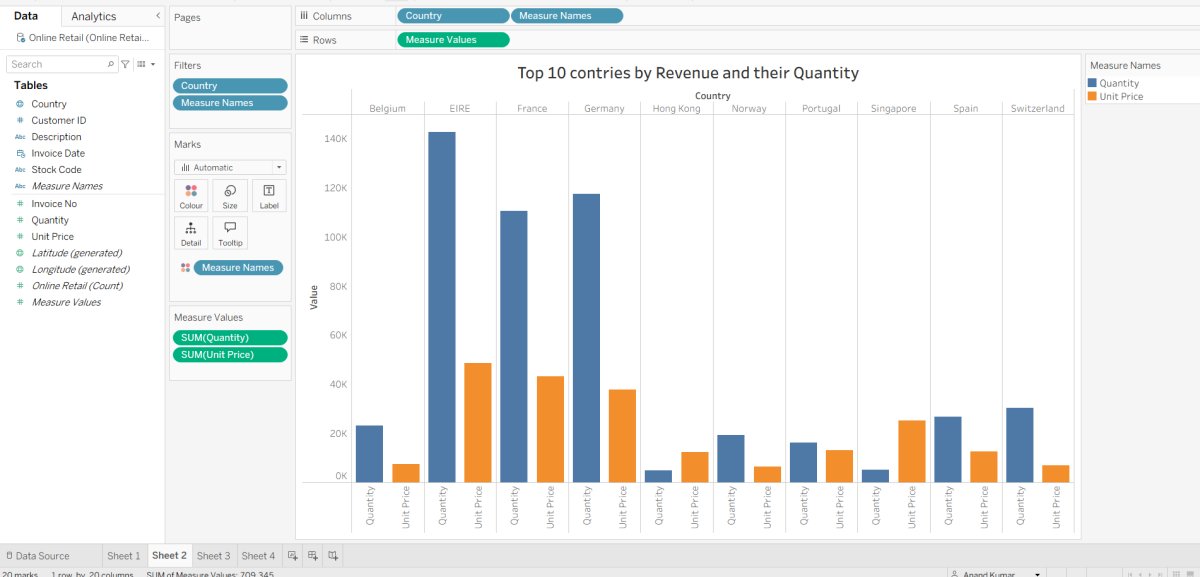This screenshot has width=1200, height=577.
Task: Open the Colour marks card
Action: pyautogui.click(x=191, y=196)
